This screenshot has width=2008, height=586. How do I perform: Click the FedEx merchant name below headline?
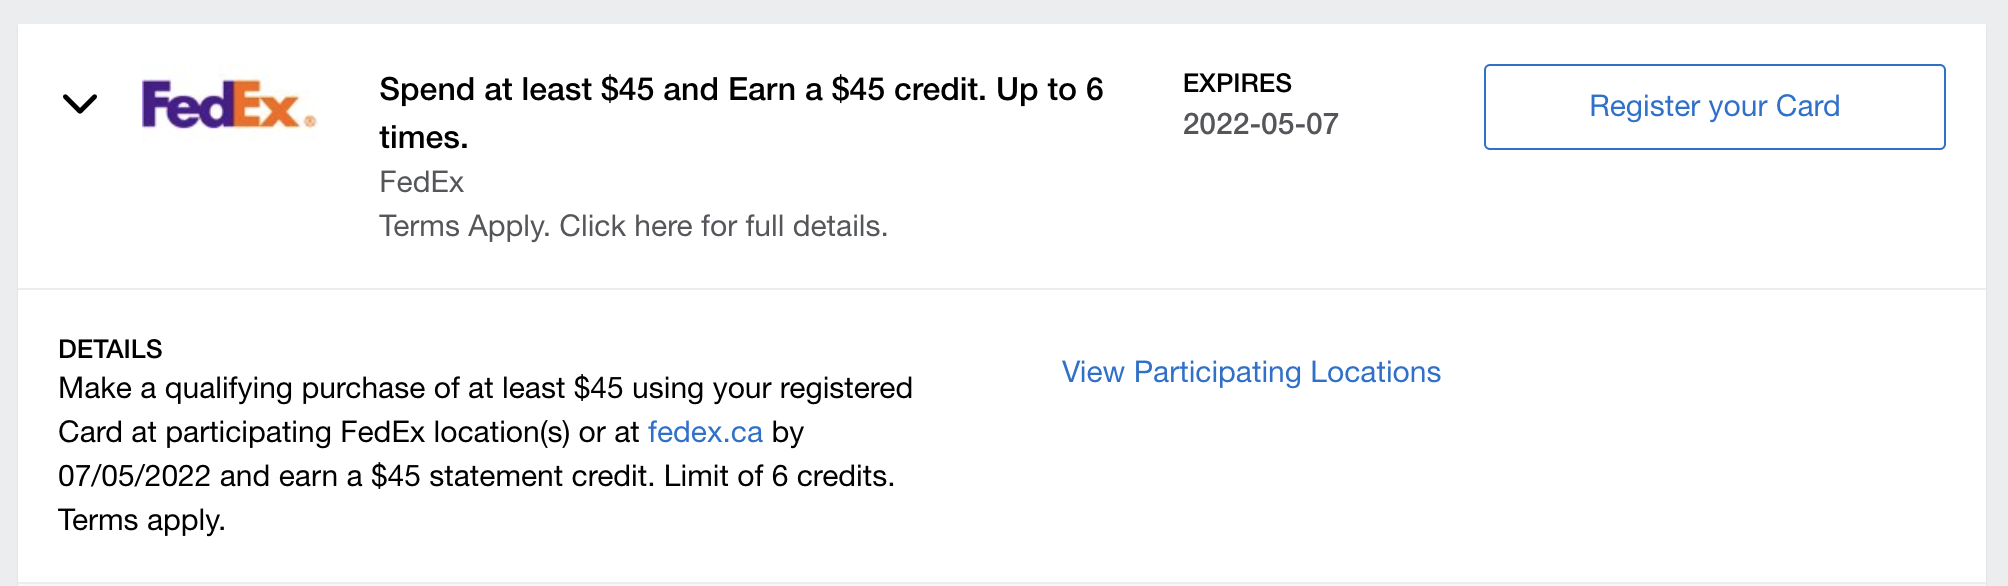click(x=421, y=182)
